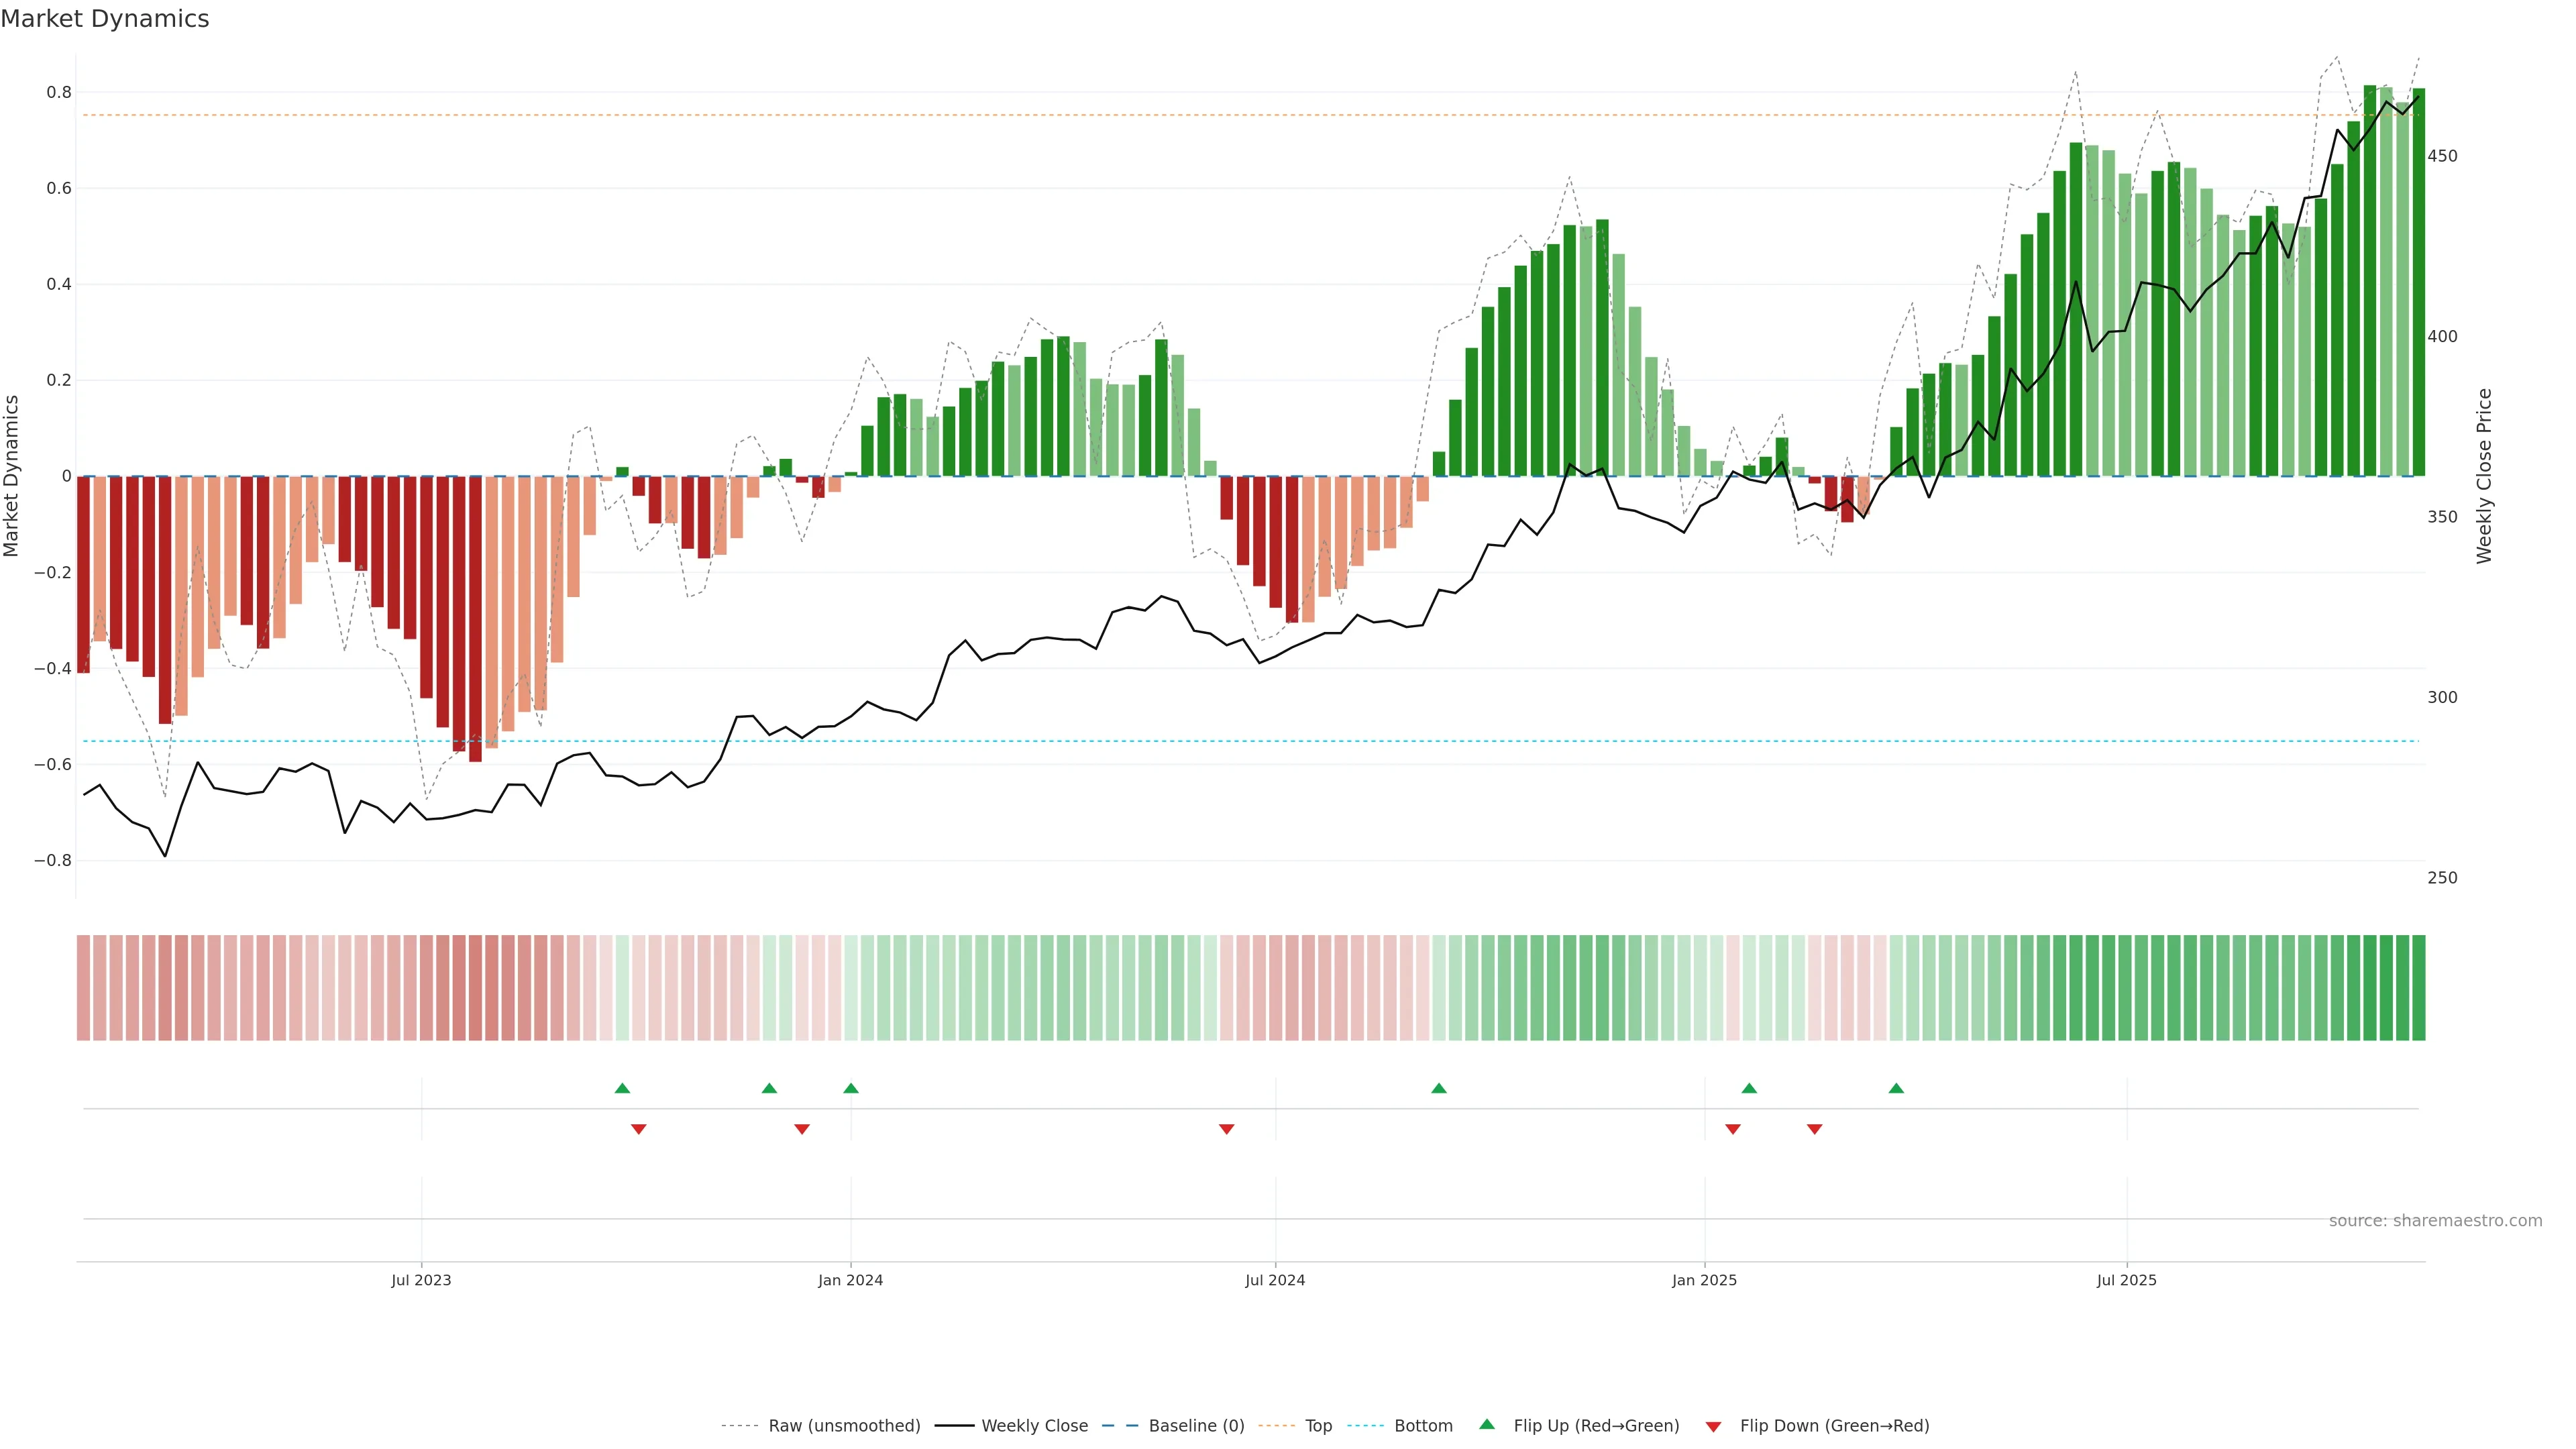The width and height of the screenshot is (2576, 1449).
Task: Click the darkest green heatmap cell at far right
Action: 2418,987
